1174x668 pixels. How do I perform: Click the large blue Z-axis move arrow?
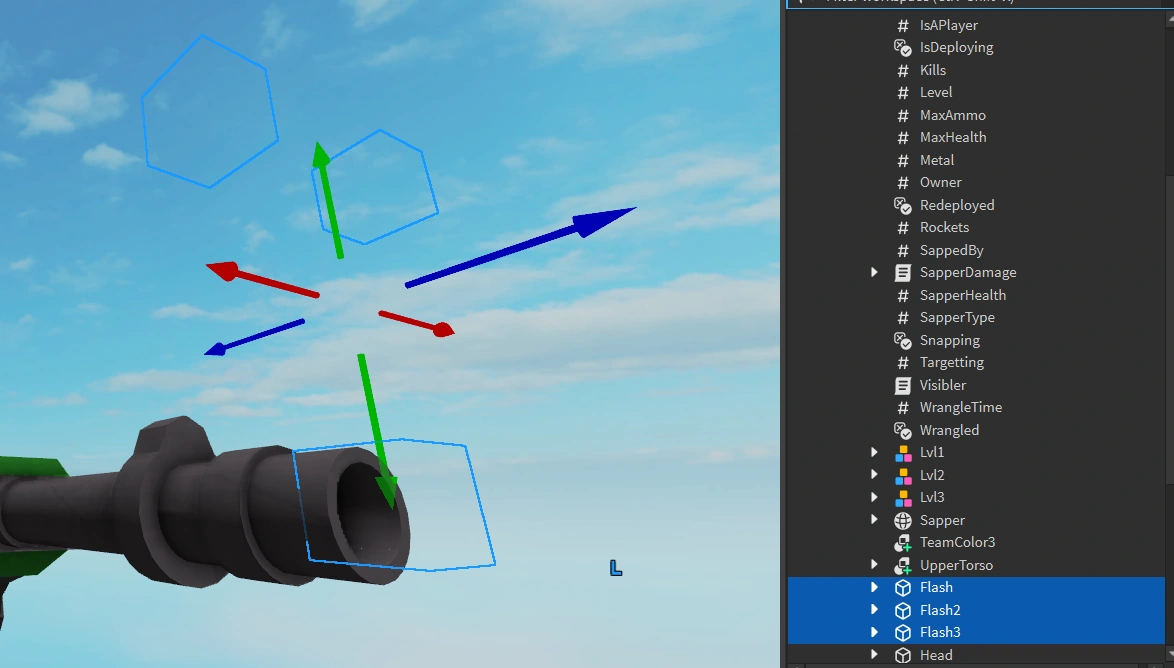pos(520,246)
